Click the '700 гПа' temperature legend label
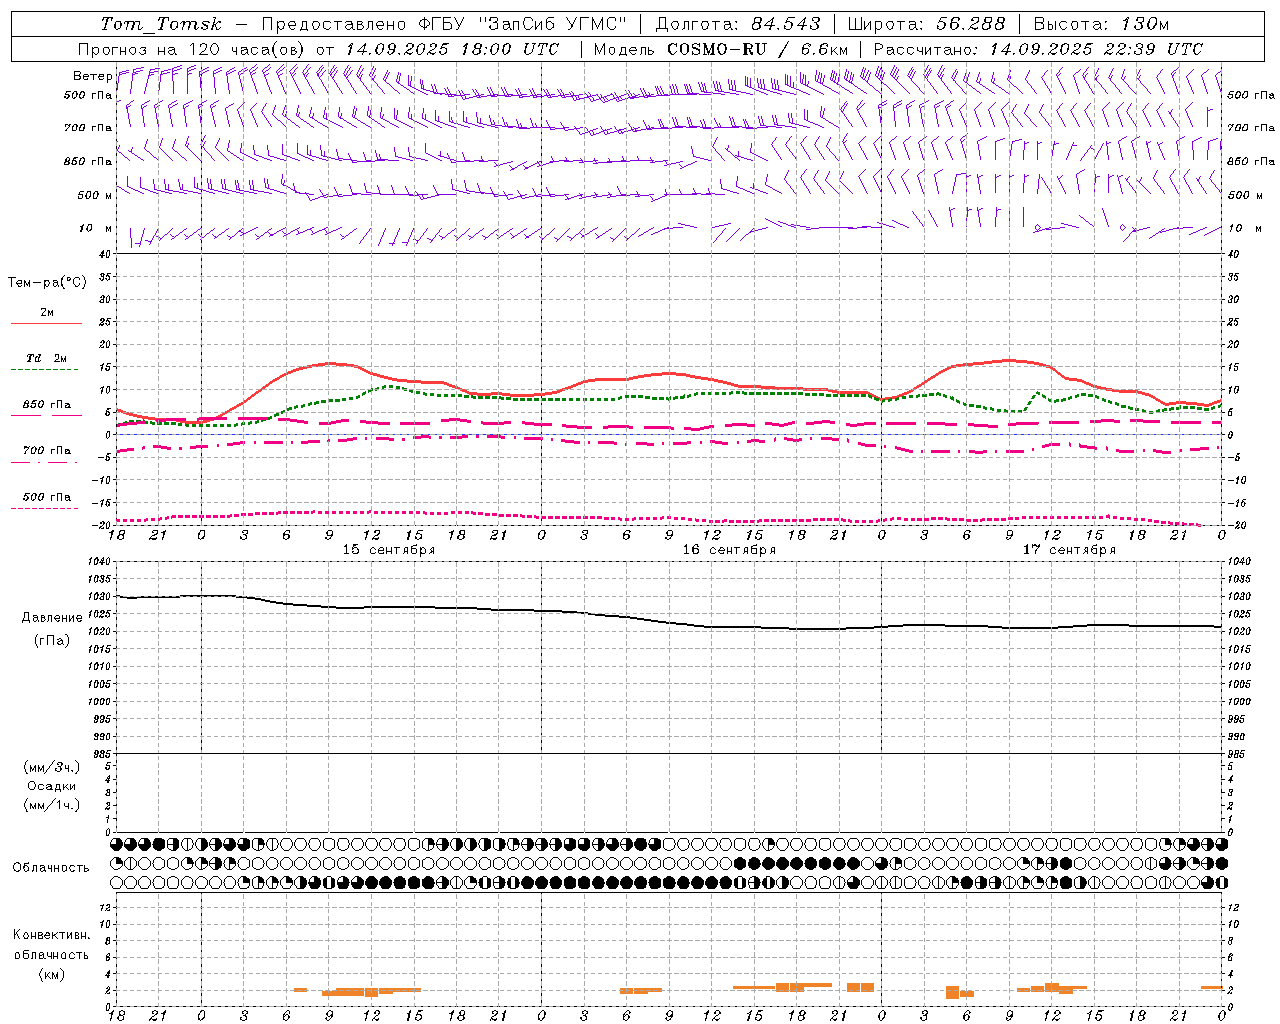Screen dimensions: 1280x1024 (46, 450)
